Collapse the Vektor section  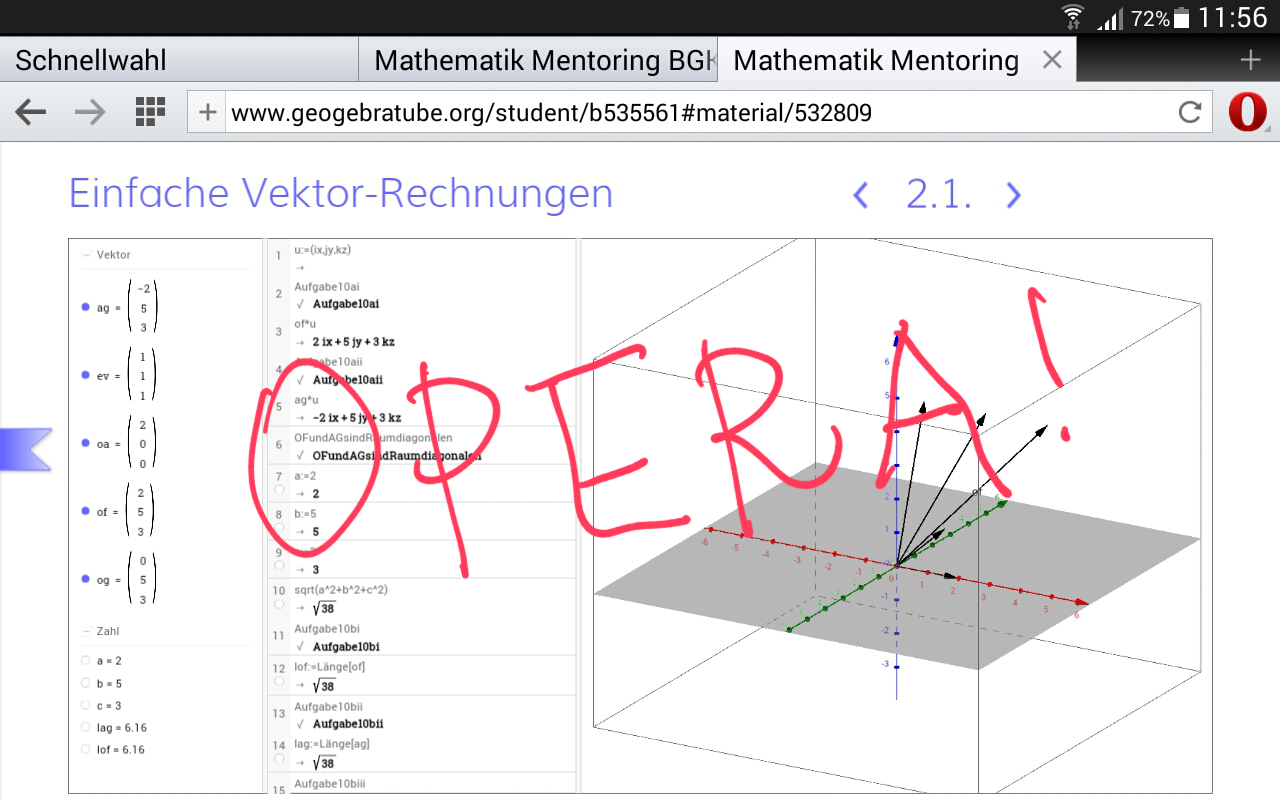86,255
